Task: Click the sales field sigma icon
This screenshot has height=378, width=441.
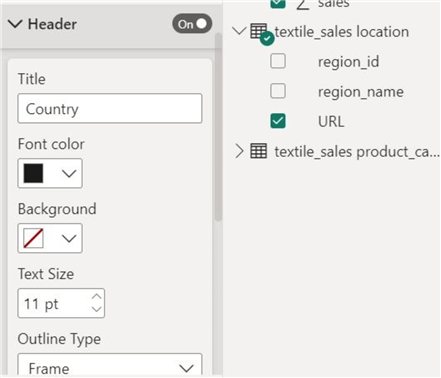Action: pos(303,5)
